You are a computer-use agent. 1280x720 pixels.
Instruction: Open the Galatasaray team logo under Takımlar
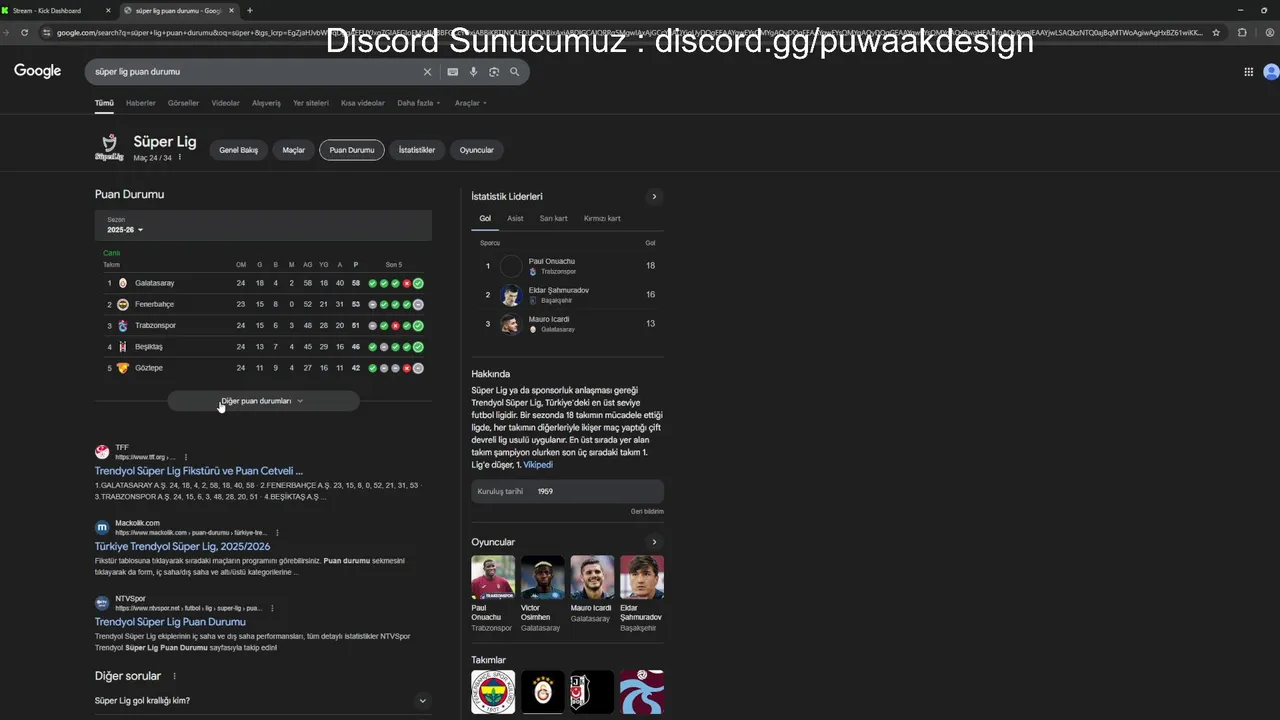(x=542, y=692)
